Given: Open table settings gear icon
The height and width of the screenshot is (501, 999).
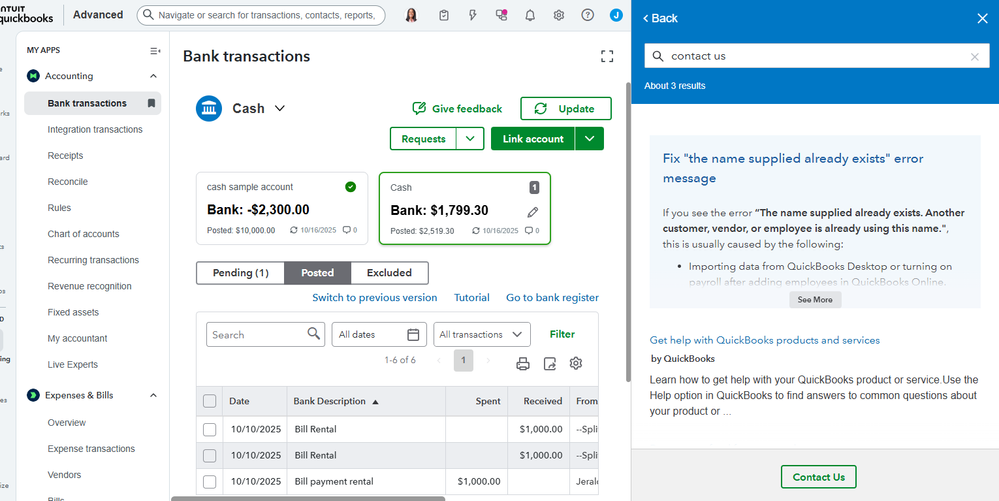Looking at the screenshot, I should (576, 363).
